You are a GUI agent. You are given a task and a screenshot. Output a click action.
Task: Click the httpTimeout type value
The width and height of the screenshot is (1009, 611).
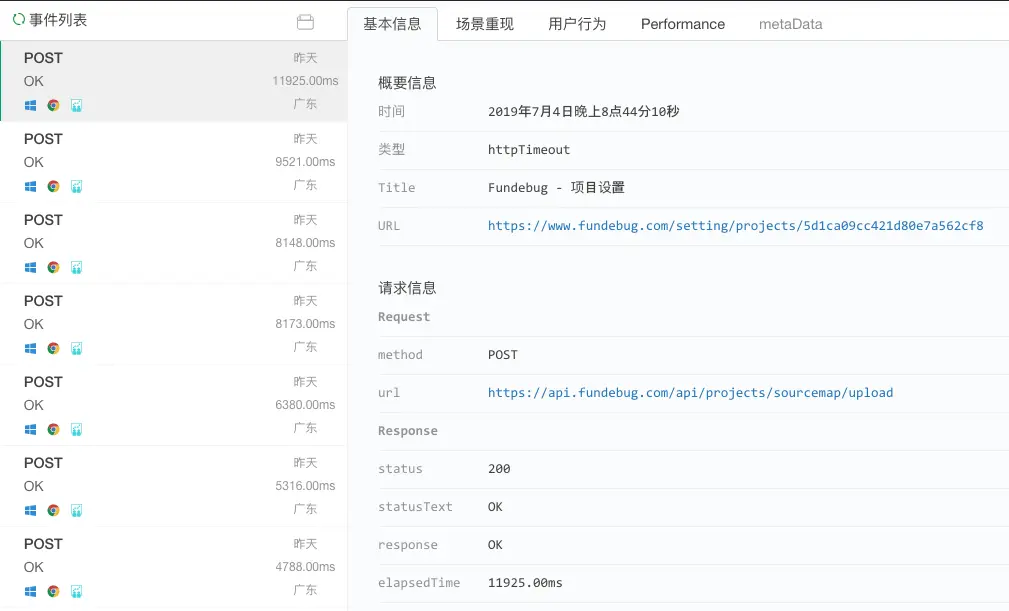(x=529, y=150)
